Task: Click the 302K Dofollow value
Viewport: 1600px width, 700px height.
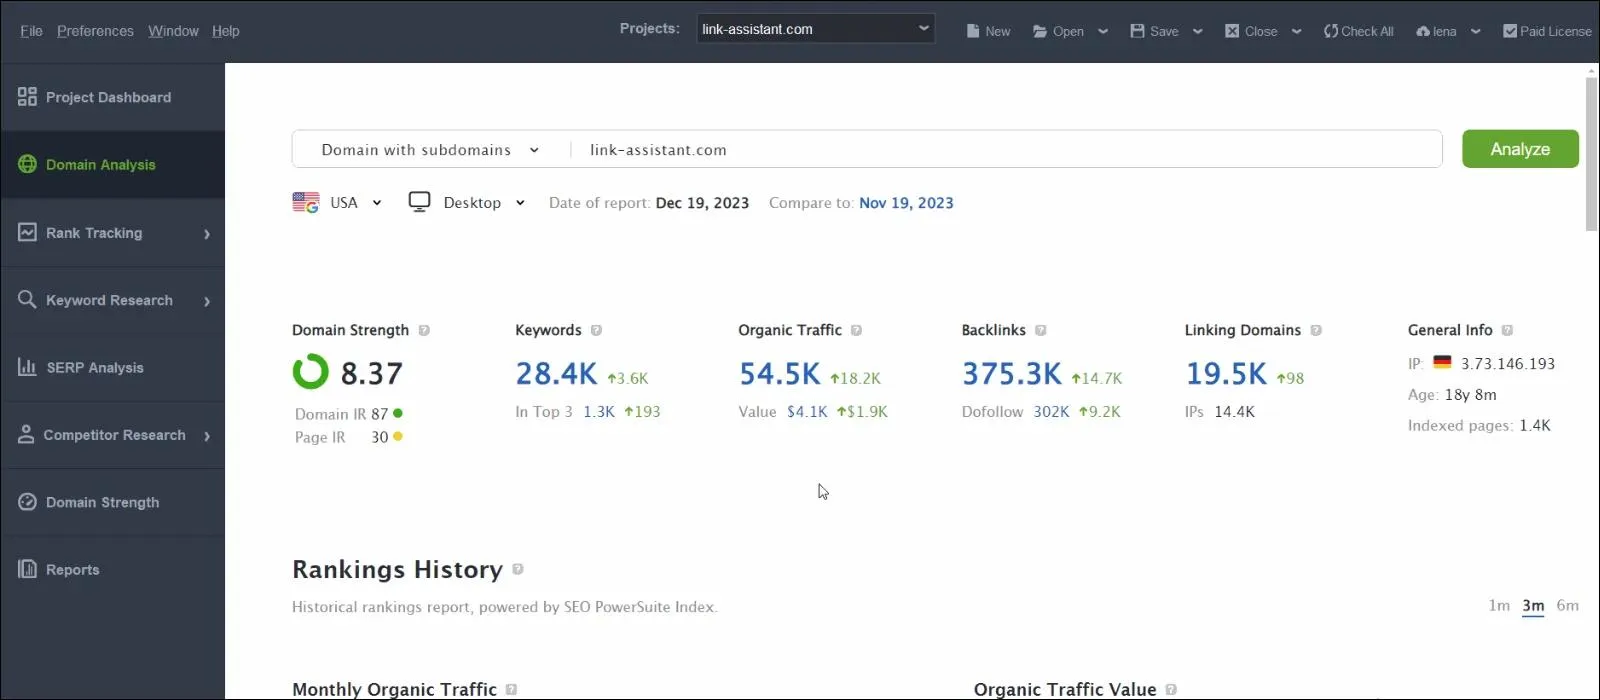Action: tap(1051, 412)
